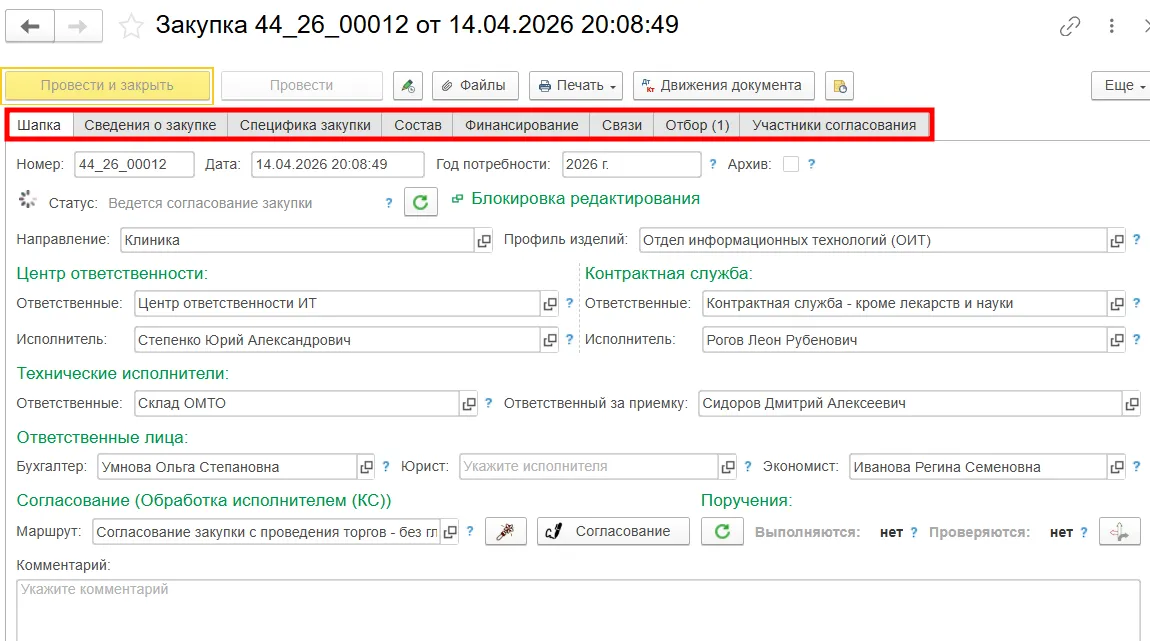The width and height of the screenshot is (1150, 641).
Task: Click нет value next to Проверяются
Action: [1061, 532]
